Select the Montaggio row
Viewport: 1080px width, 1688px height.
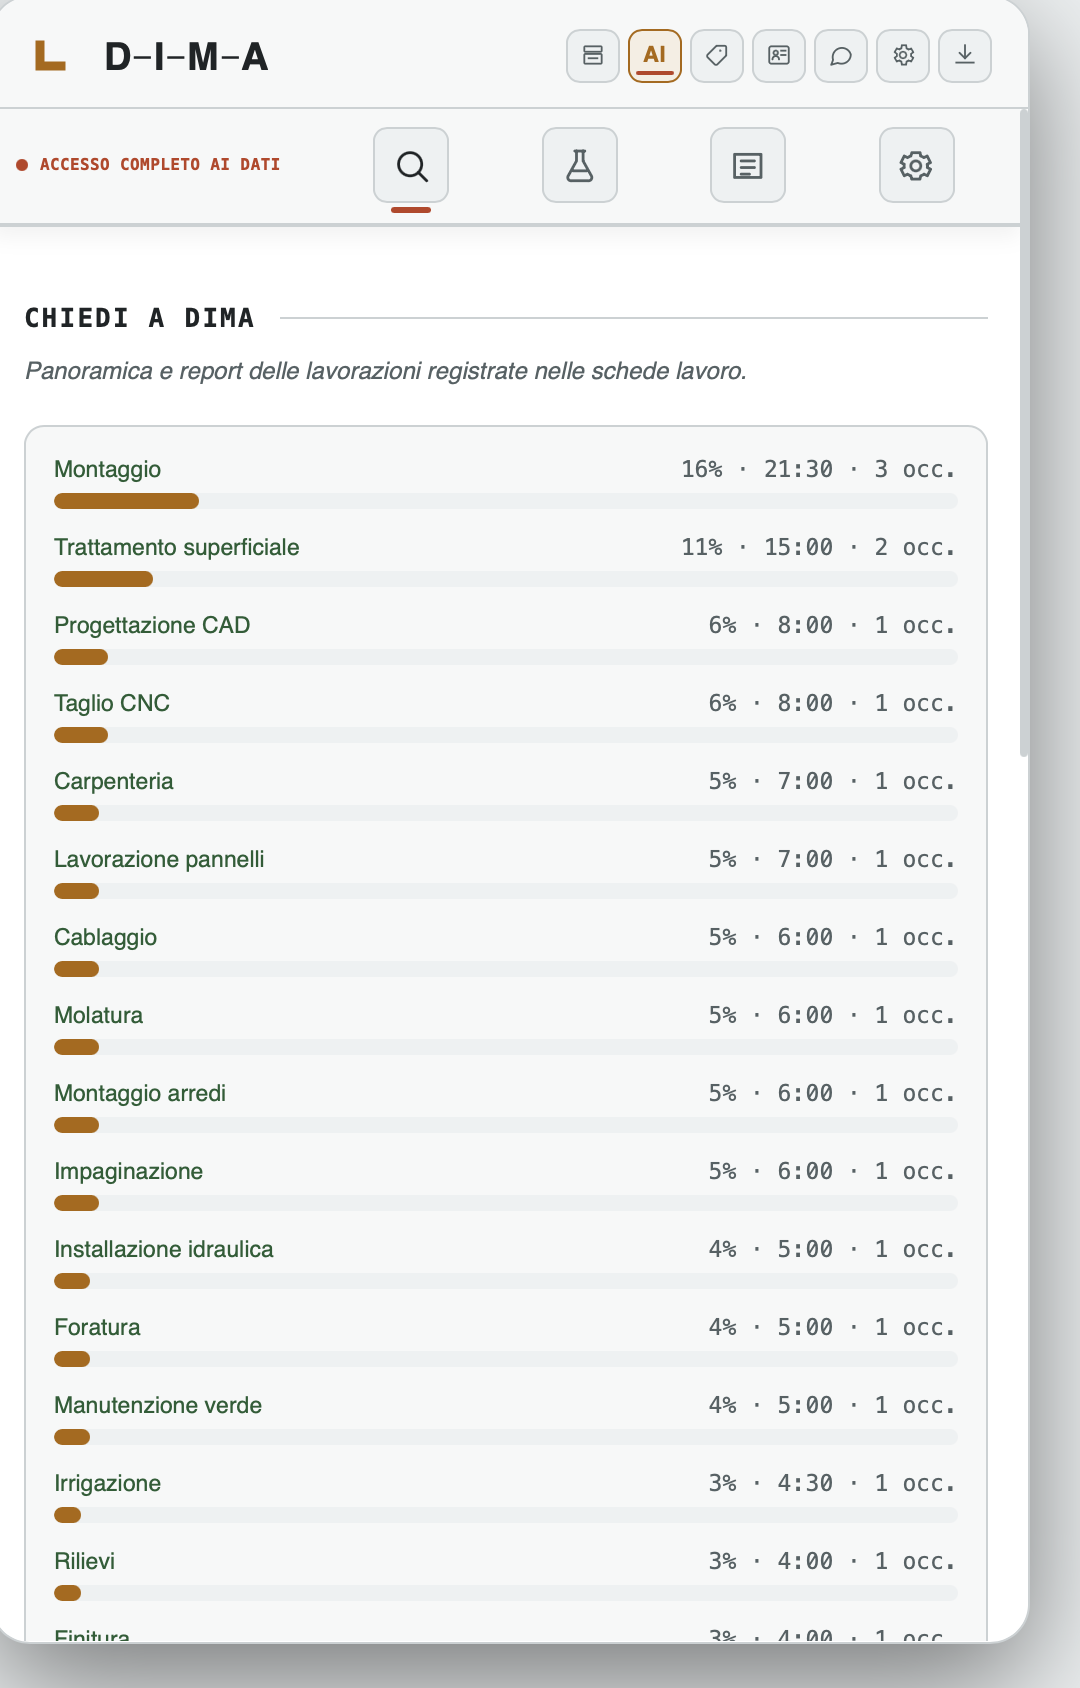tap(505, 482)
